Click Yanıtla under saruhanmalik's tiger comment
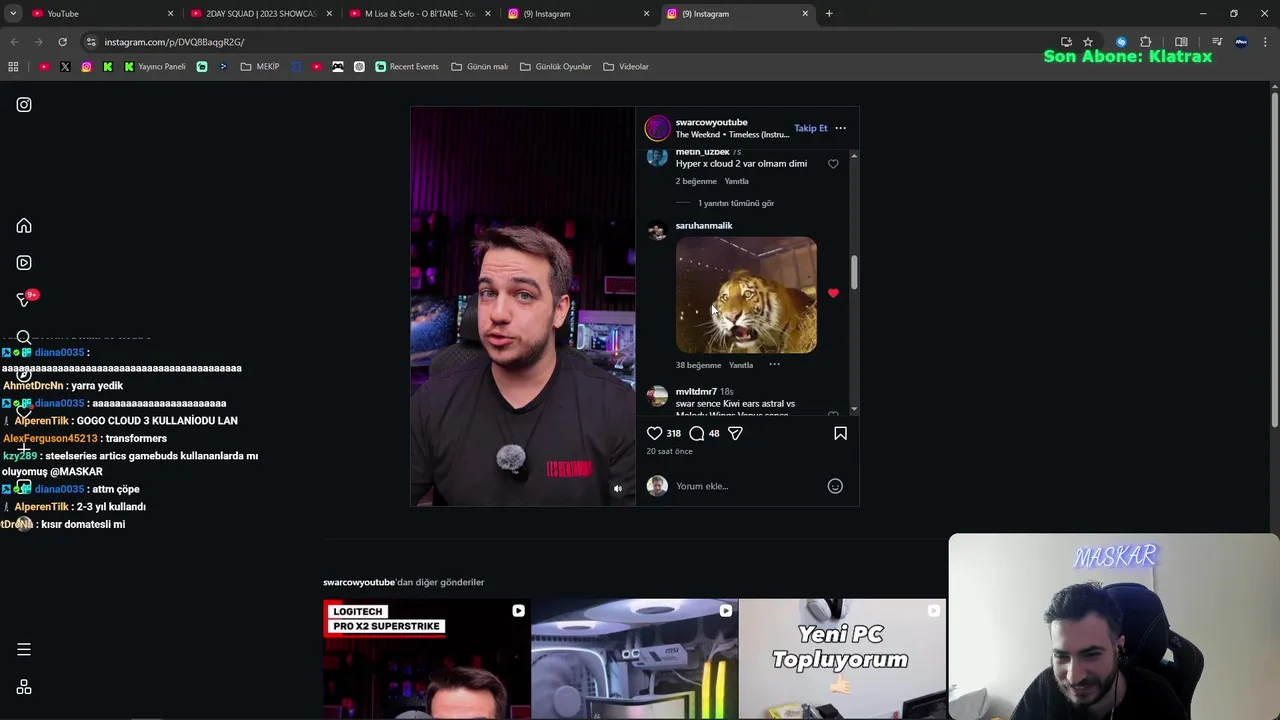Screen dimensions: 1280x720 coord(741,365)
